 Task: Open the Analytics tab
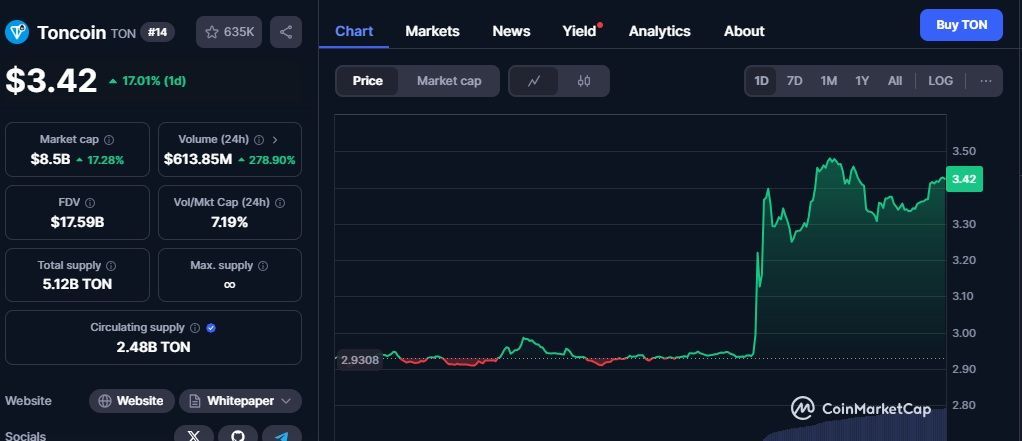[659, 31]
